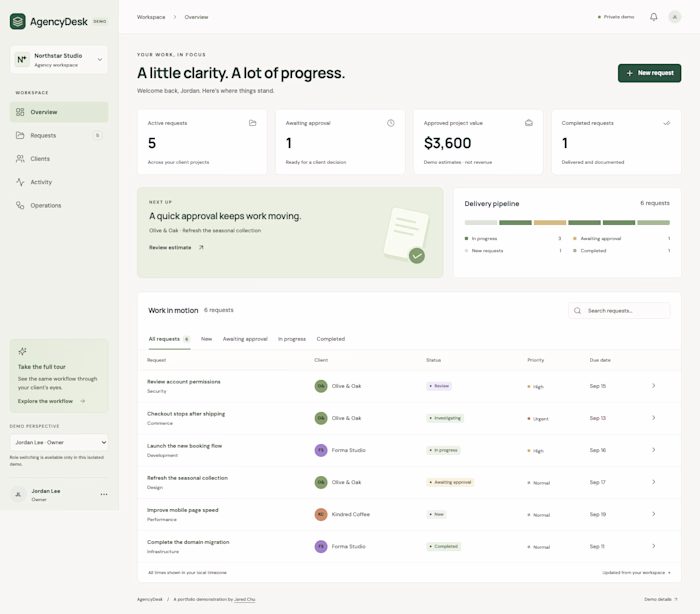Click the Clients people icon in sidebar
700x614 pixels.
[x=20, y=159]
